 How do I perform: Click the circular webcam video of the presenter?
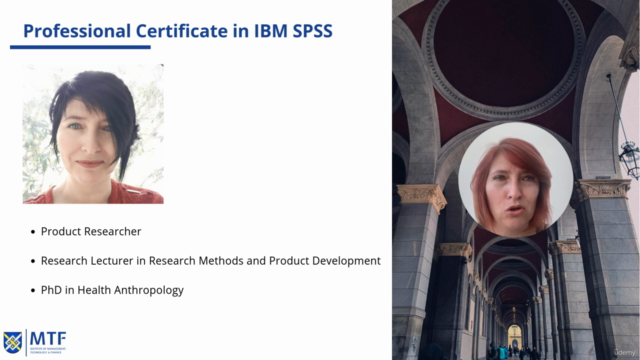(x=516, y=180)
